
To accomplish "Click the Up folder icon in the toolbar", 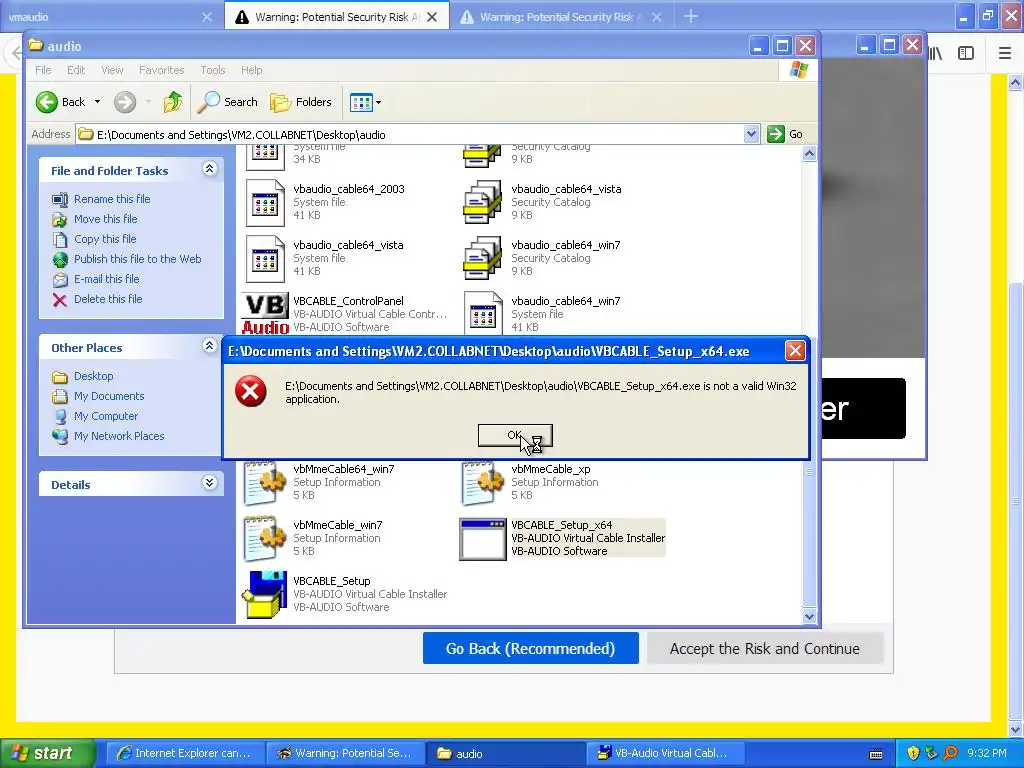I will tap(173, 102).
